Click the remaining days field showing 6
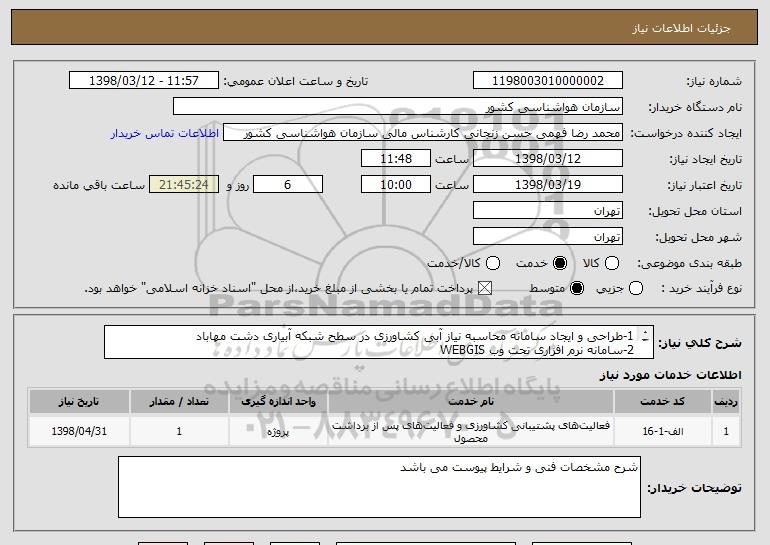 click(x=288, y=185)
